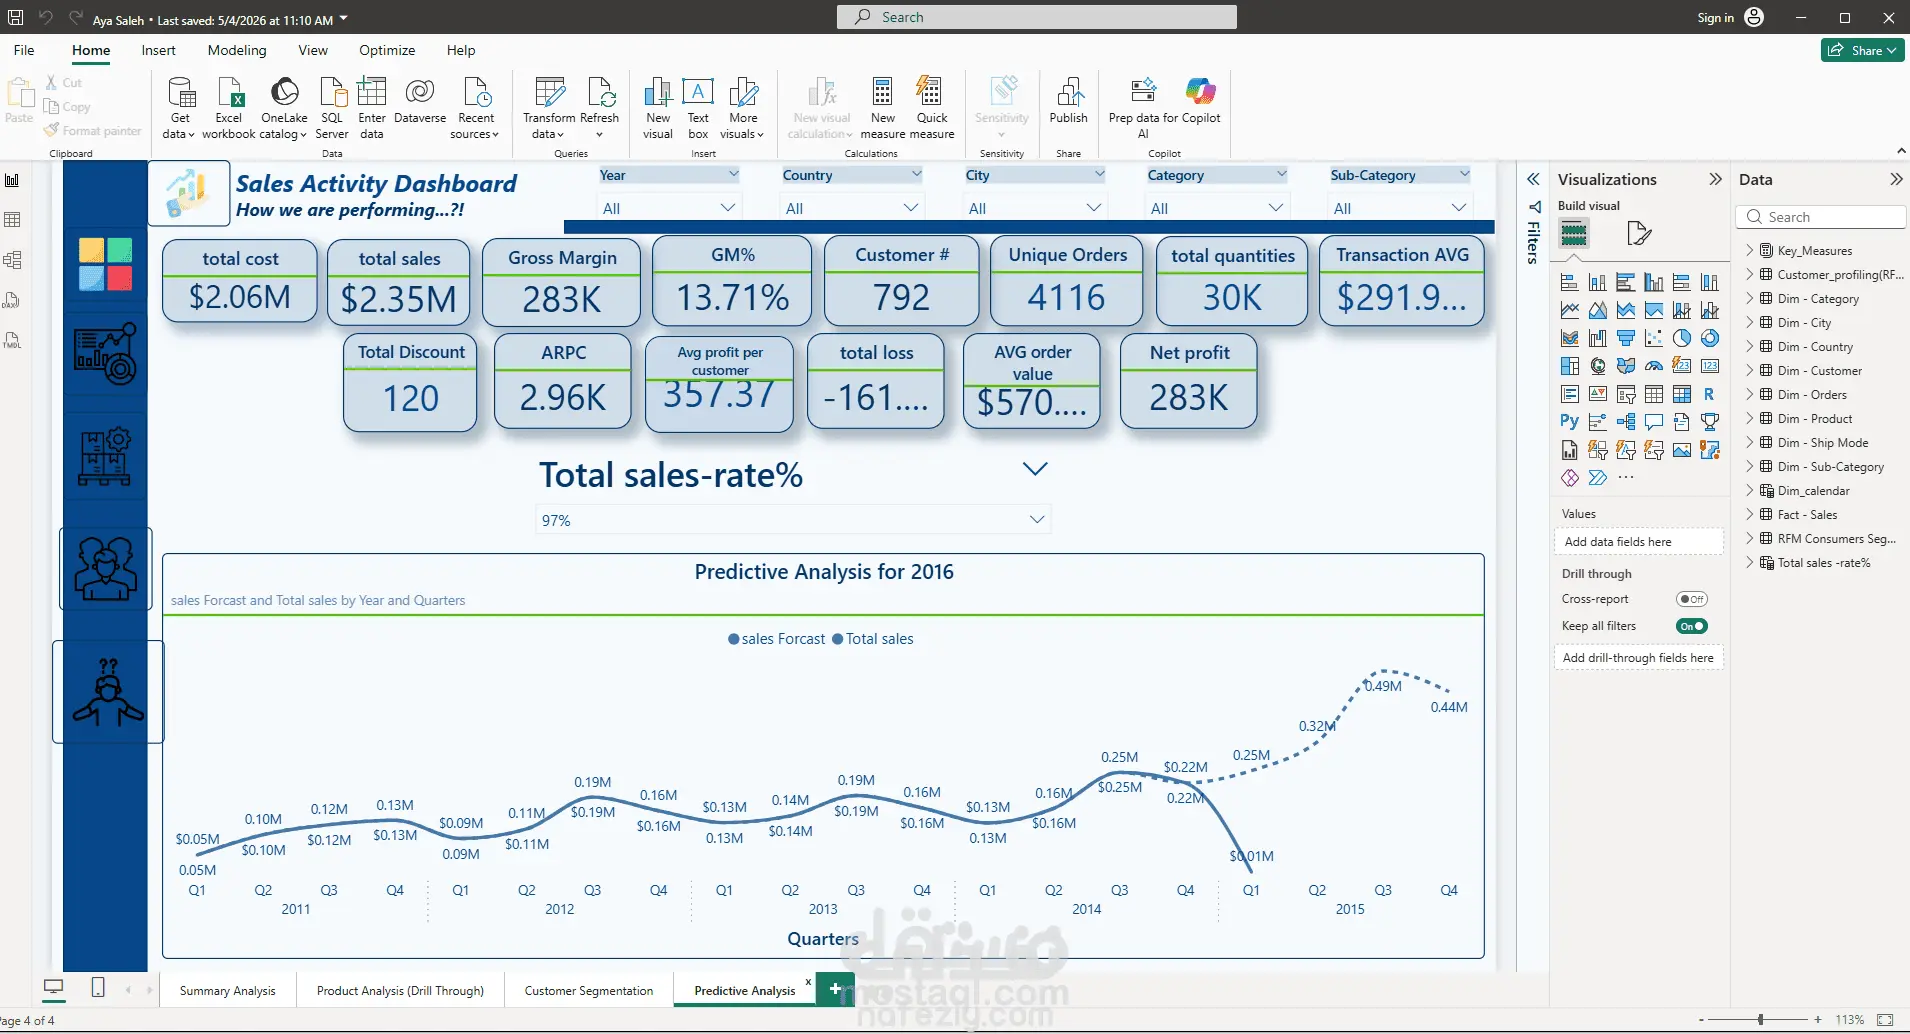The width and height of the screenshot is (1910, 1034).
Task: Click the Quick measure icon
Action: click(931, 108)
